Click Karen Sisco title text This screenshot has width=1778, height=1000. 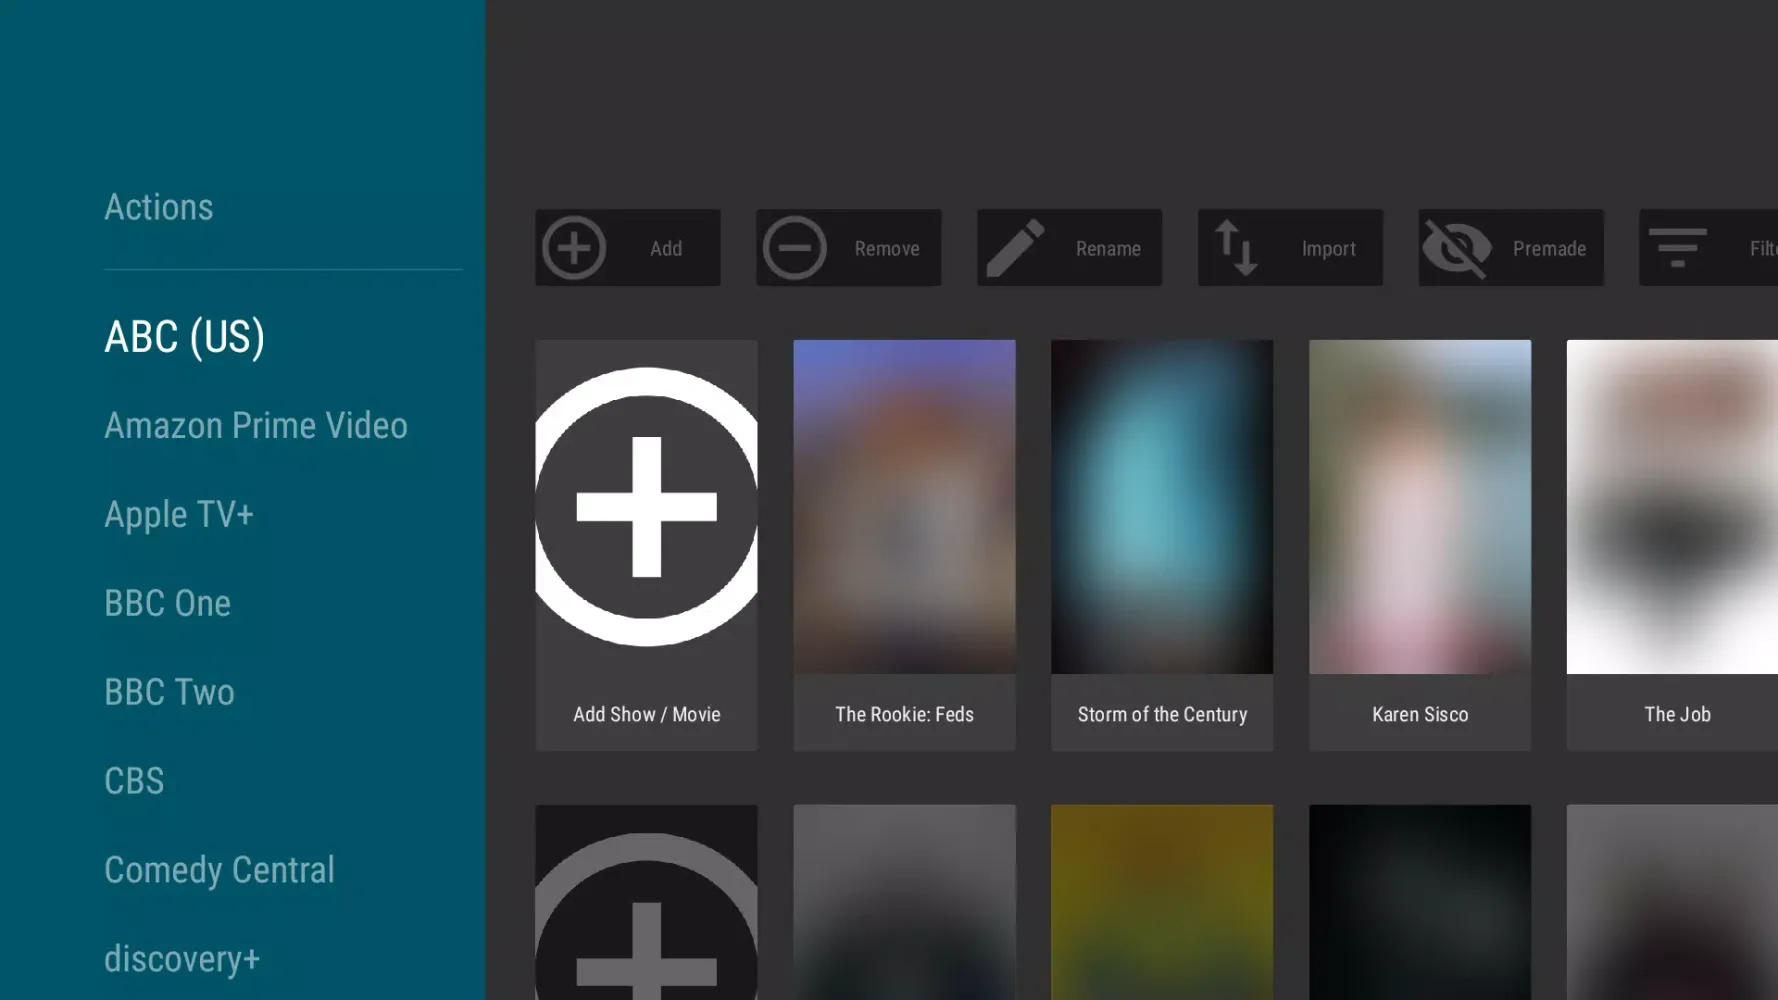(1420, 715)
